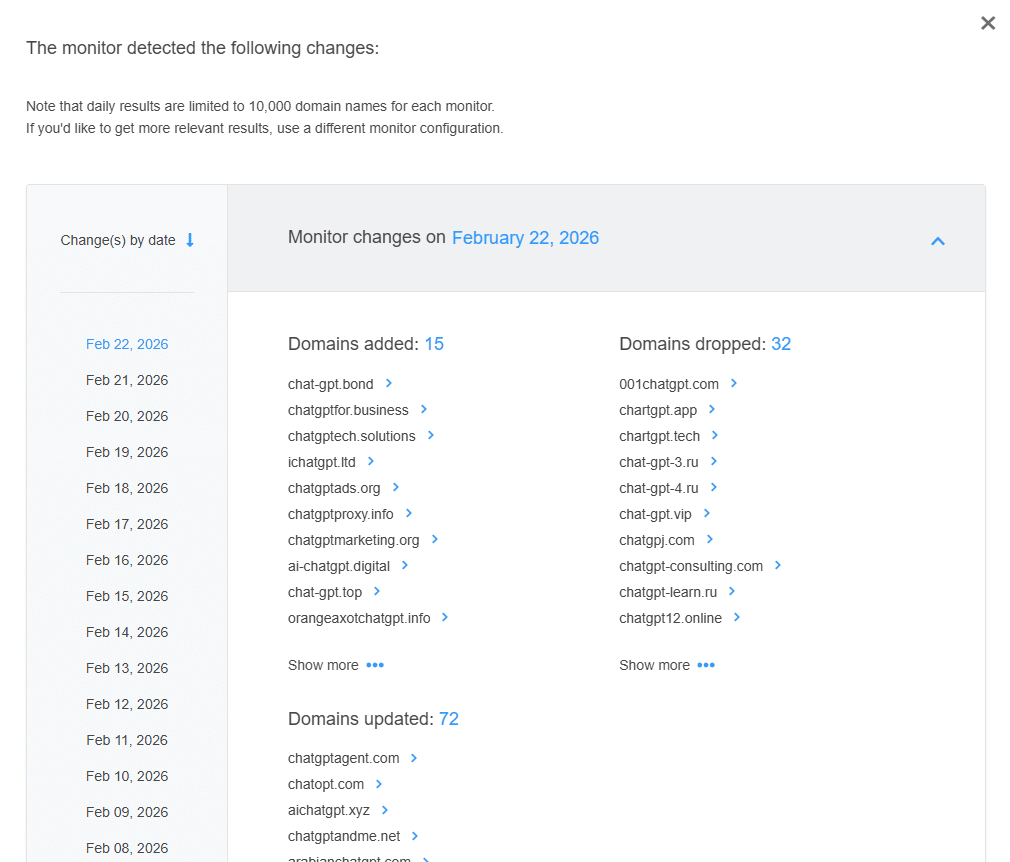Screen dimensions: 1010x862
Task: Click the February 22, 2026 header date link
Action: pyautogui.click(x=525, y=238)
